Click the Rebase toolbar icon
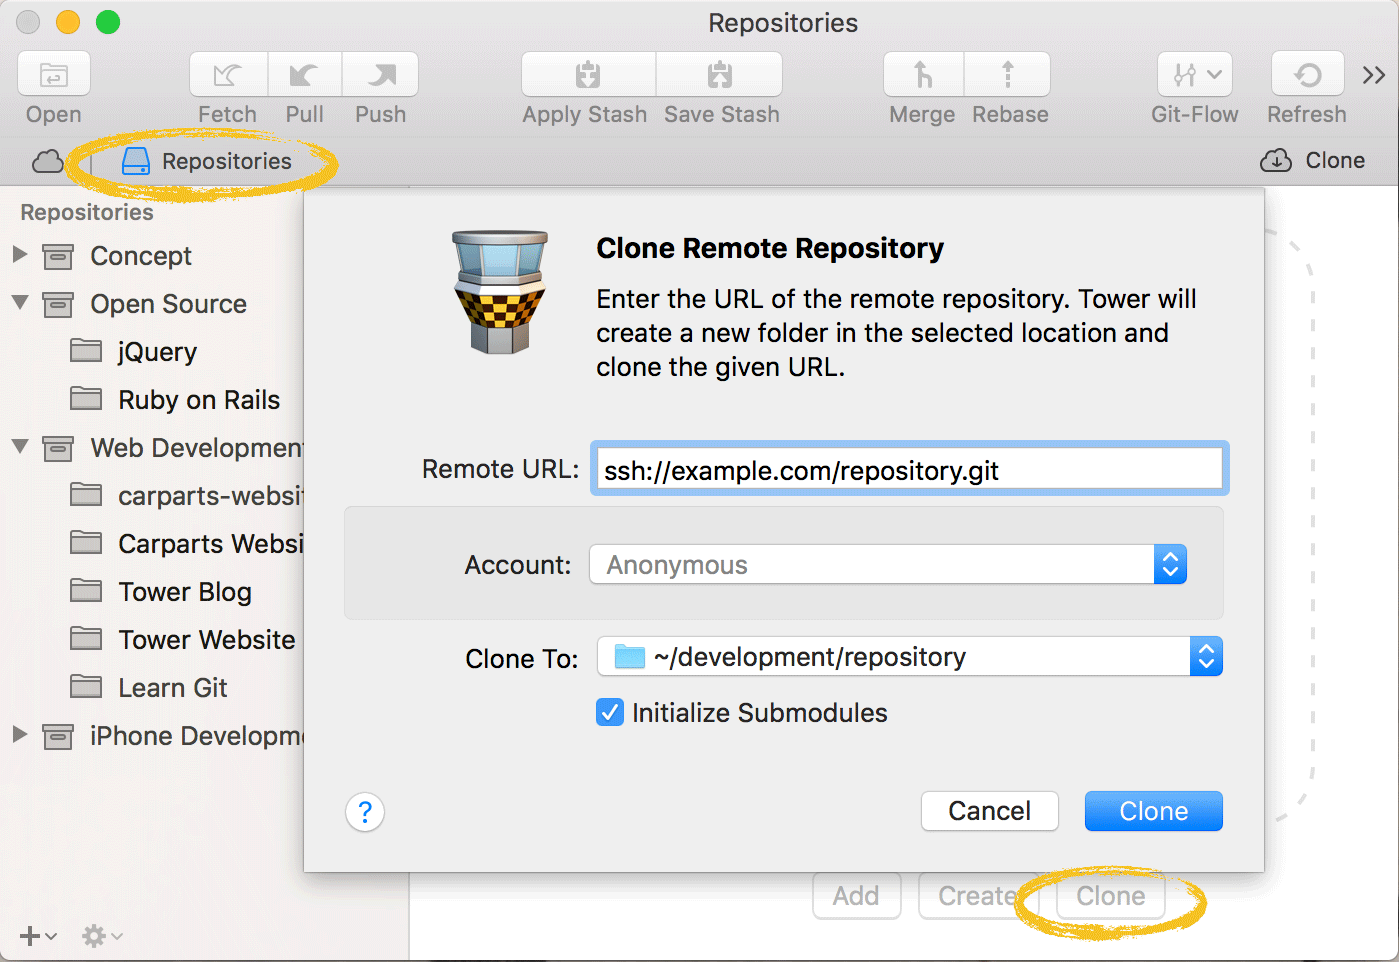 pyautogui.click(x=1008, y=75)
